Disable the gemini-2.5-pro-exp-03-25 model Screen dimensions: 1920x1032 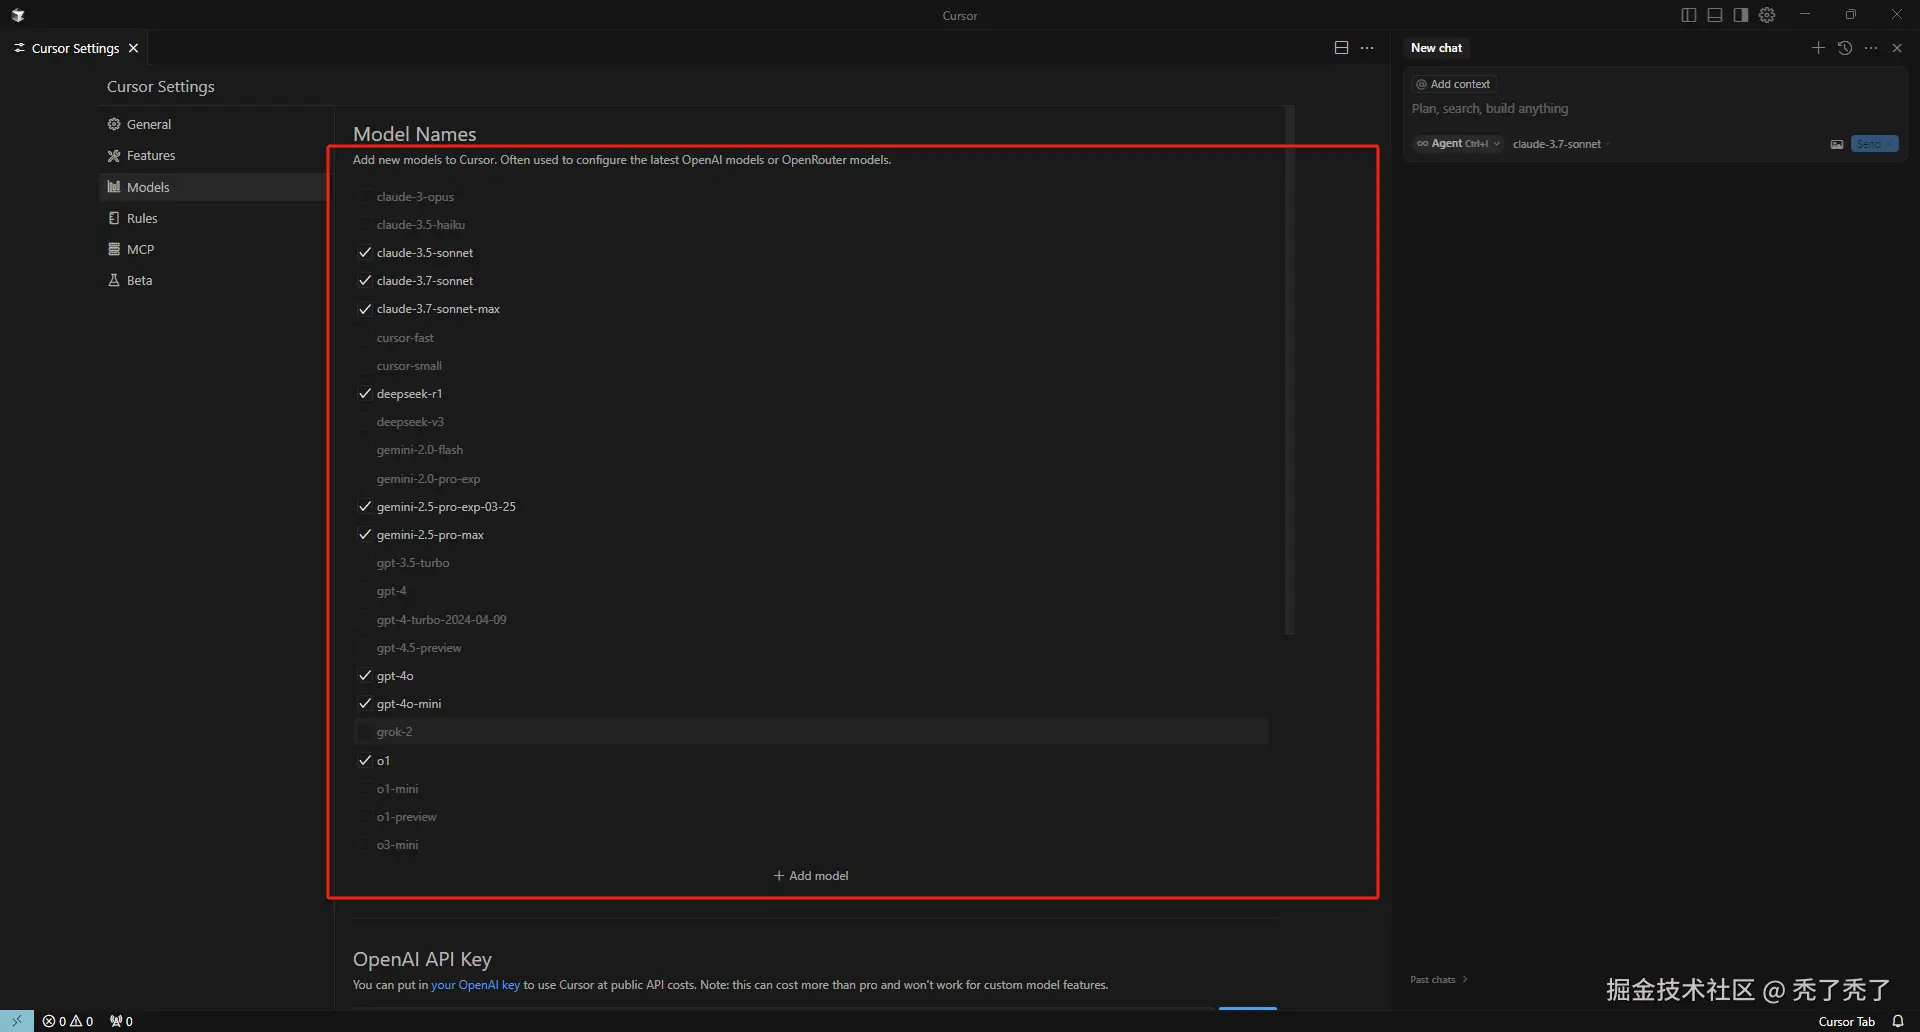pyautogui.click(x=365, y=507)
